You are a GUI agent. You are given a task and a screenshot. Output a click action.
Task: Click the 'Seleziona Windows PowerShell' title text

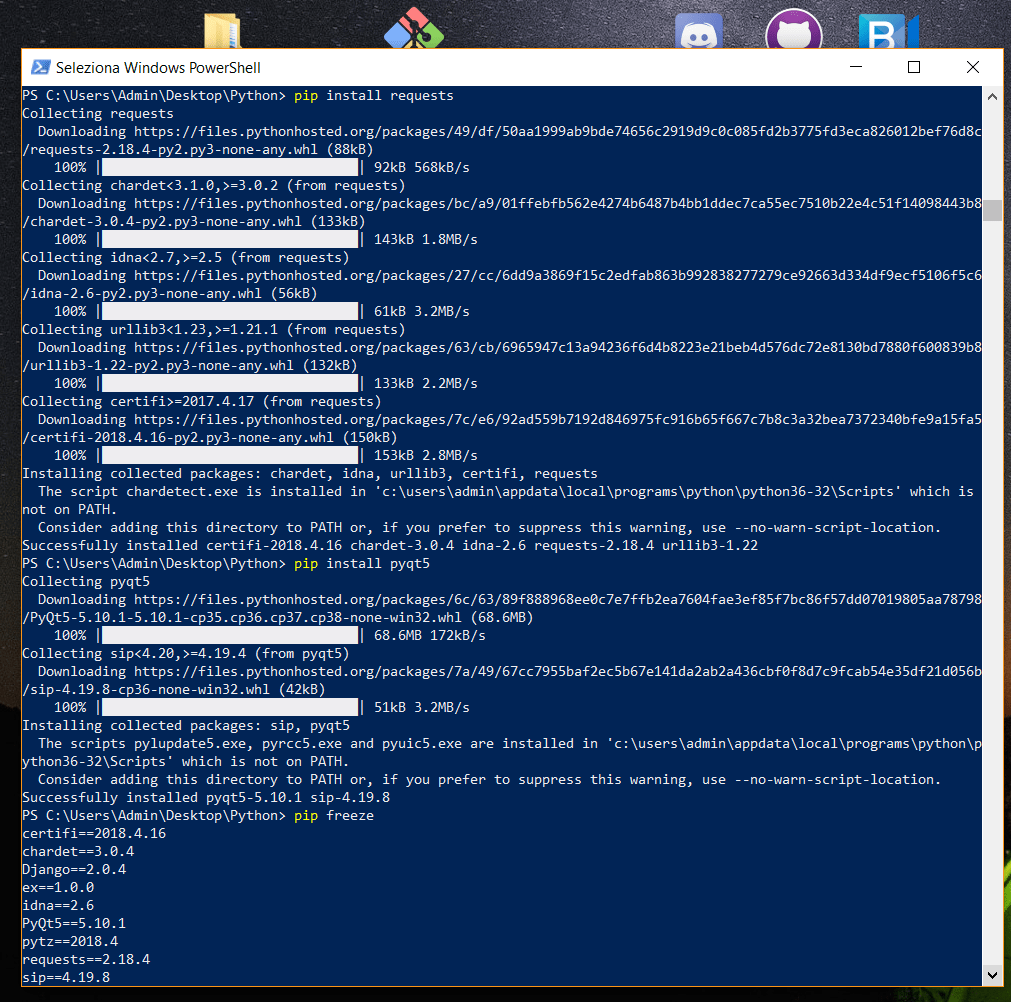(158, 68)
